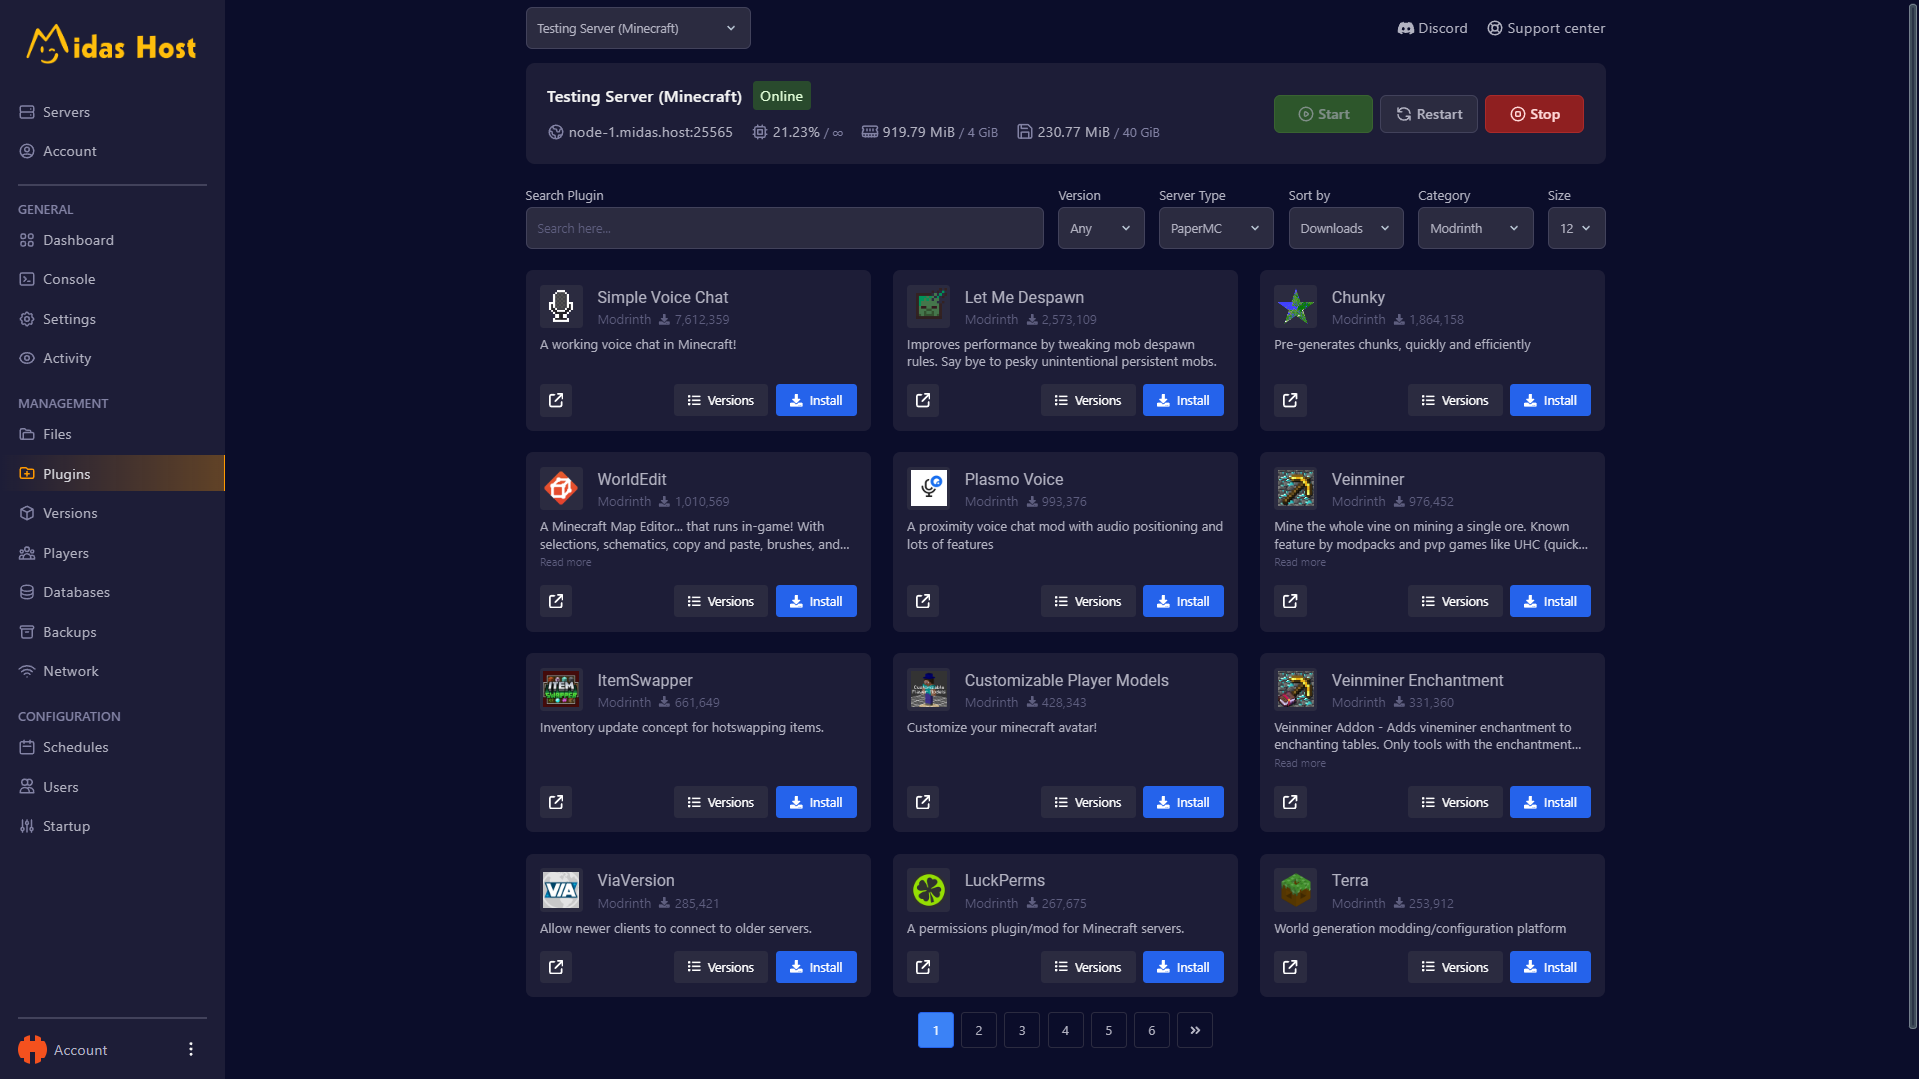Open the Discord link
Viewport: 1919px width, 1079px height.
tap(1432, 28)
